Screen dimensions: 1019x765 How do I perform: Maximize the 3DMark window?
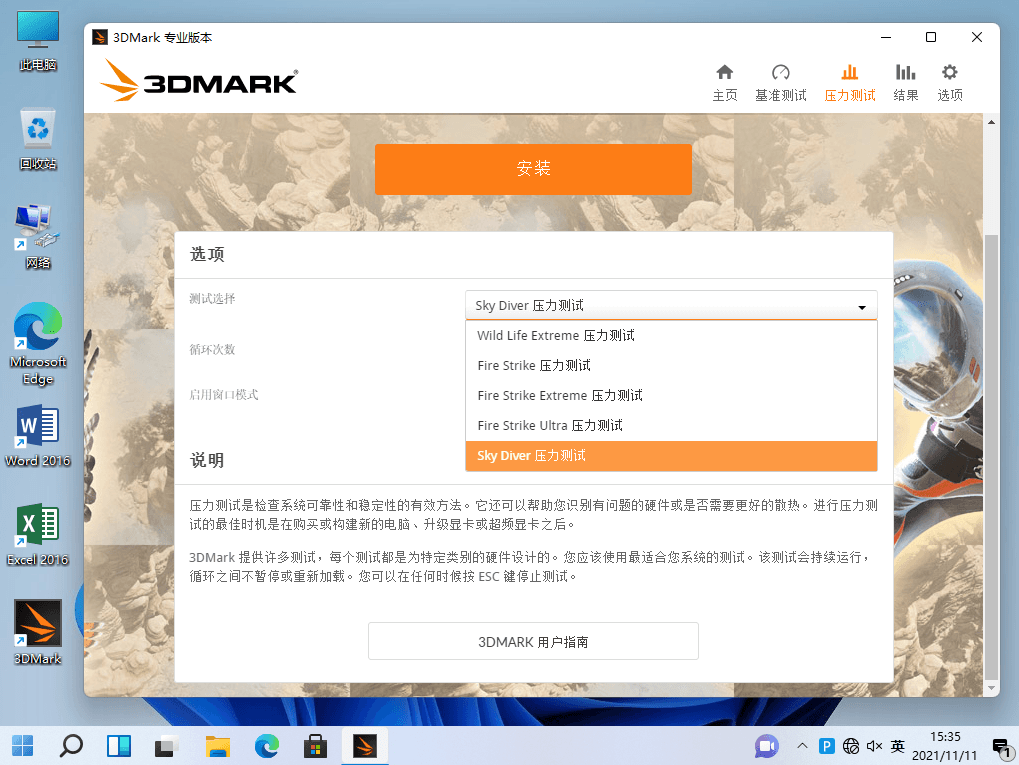point(931,37)
